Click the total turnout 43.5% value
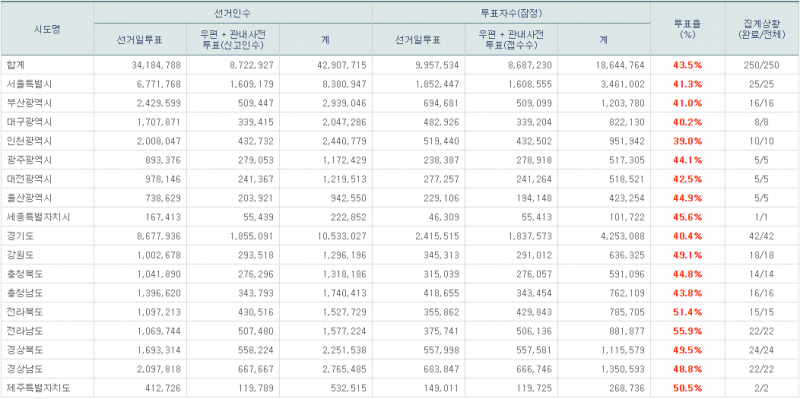This screenshot has height=399, width=800. pyautogui.click(x=687, y=65)
